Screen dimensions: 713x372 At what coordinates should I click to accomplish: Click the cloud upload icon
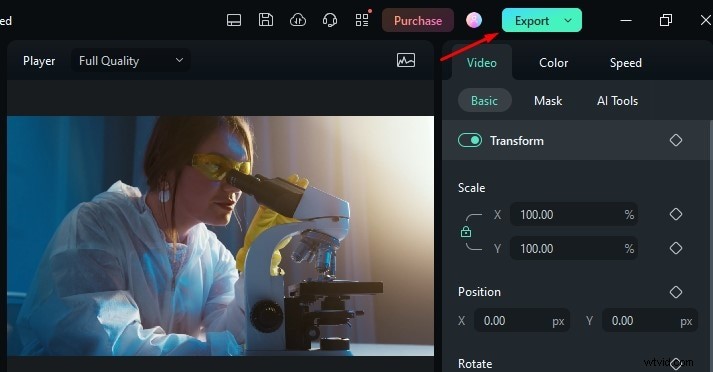coord(298,20)
